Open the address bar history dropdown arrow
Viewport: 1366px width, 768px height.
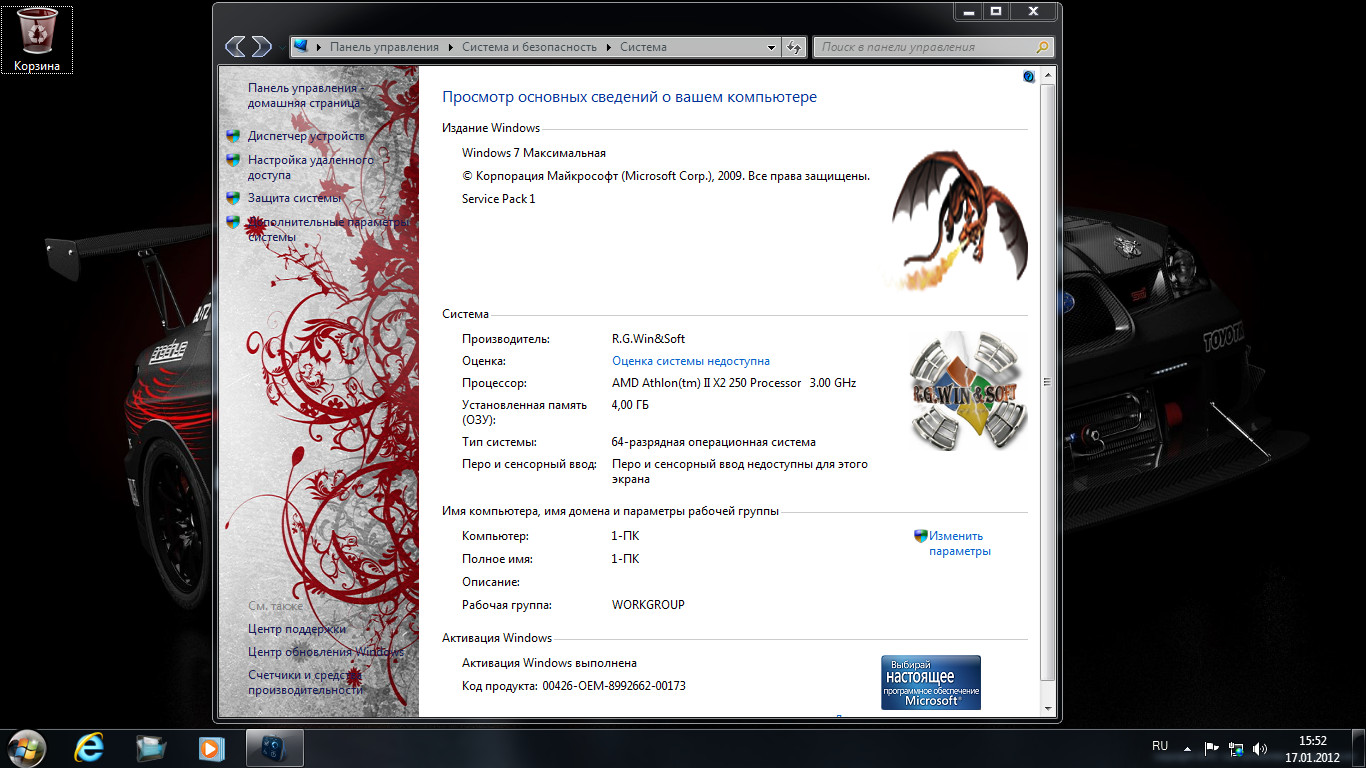pos(771,47)
